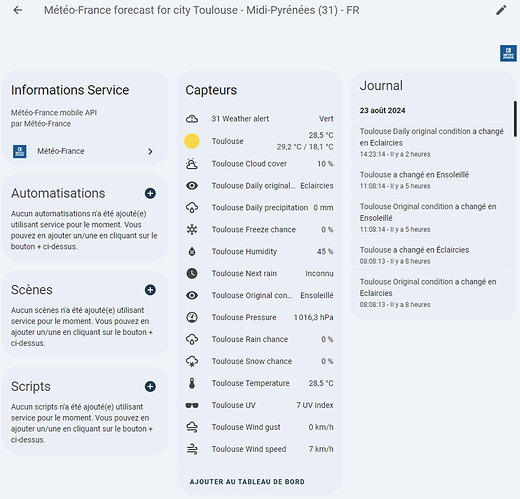Open the 31 Weather alert sensor row

pos(259,119)
